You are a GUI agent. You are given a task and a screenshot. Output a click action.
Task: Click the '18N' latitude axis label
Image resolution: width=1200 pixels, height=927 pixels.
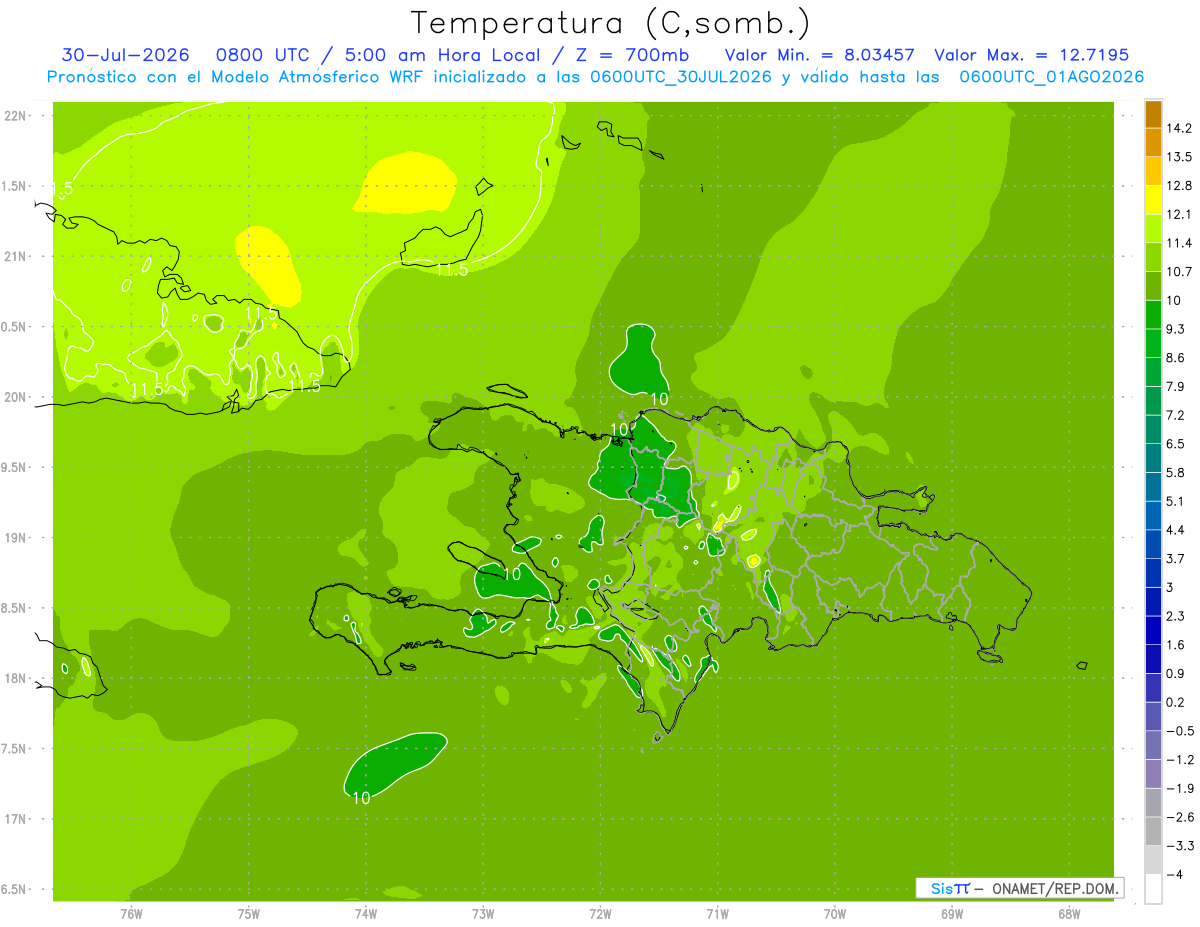17,679
